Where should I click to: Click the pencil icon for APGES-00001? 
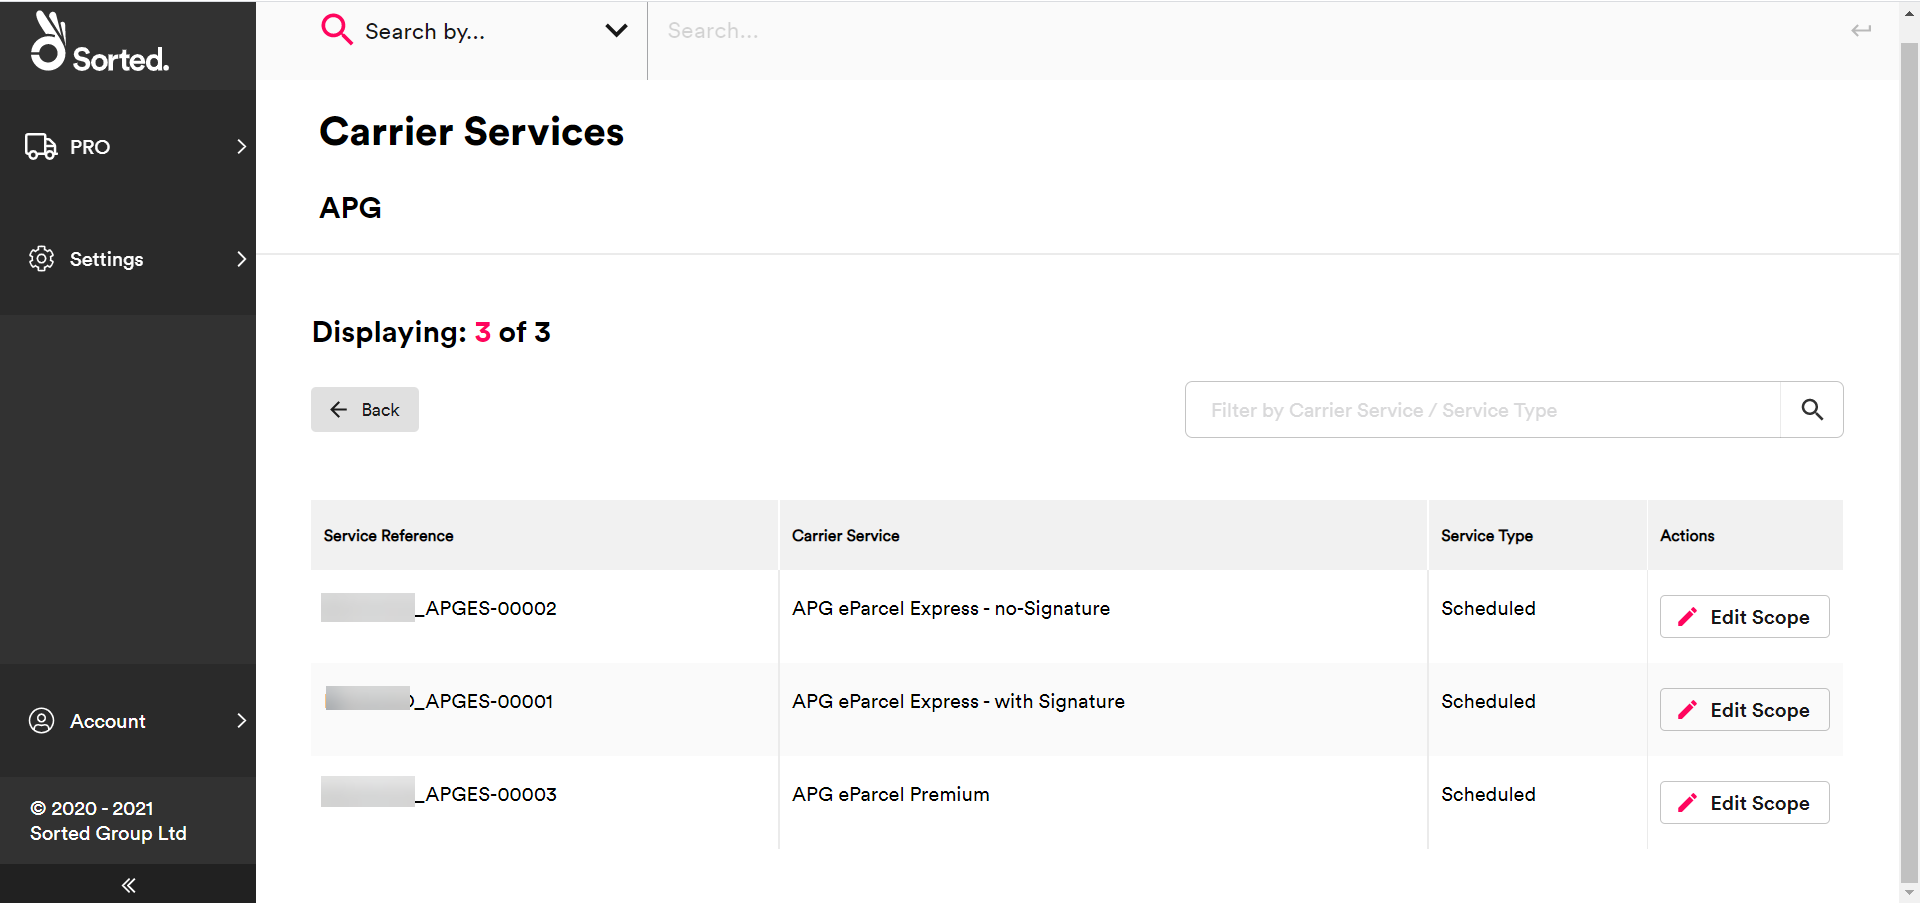coord(1687,710)
